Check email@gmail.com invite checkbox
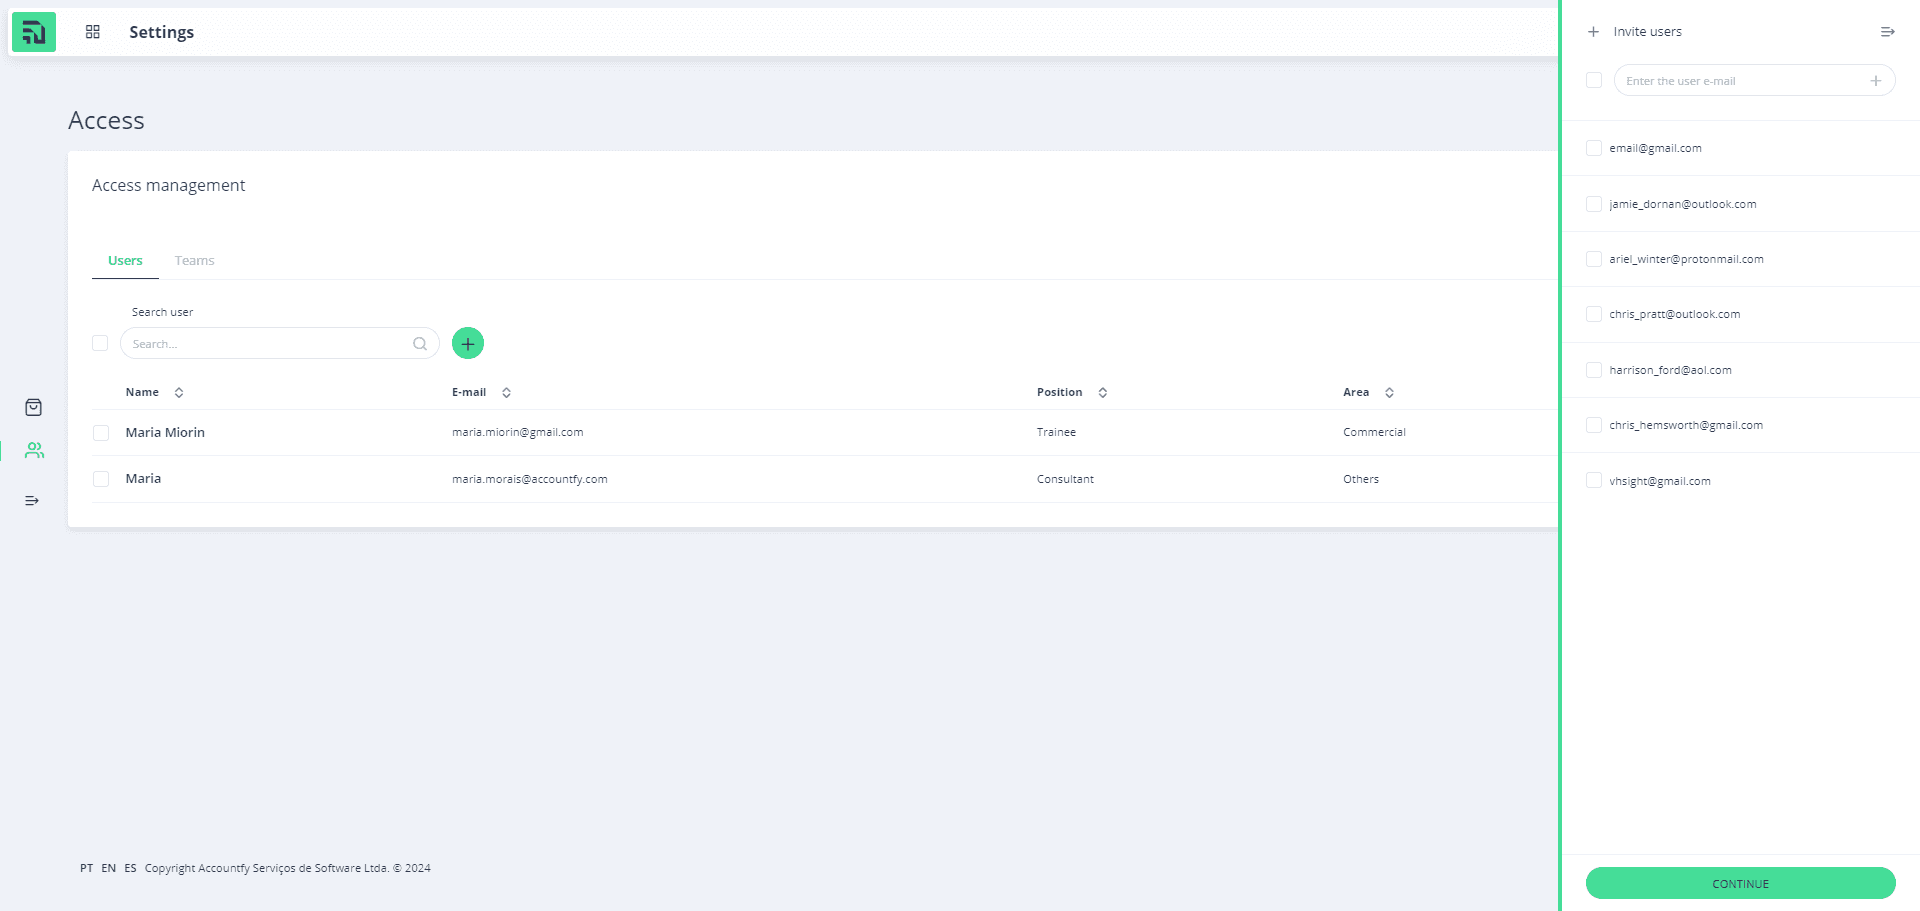The width and height of the screenshot is (1920, 911). [x=1594, y=148]
